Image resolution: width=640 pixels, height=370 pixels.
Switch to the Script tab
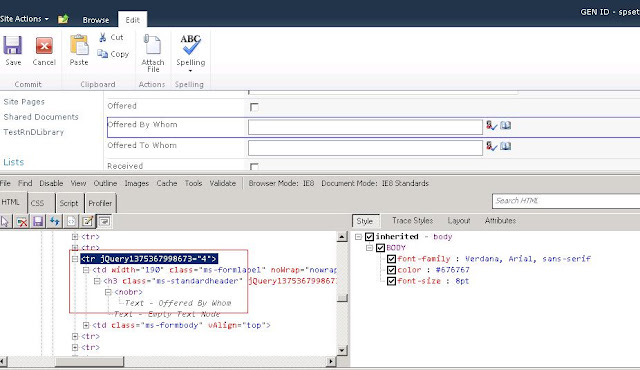coord(69,203)
